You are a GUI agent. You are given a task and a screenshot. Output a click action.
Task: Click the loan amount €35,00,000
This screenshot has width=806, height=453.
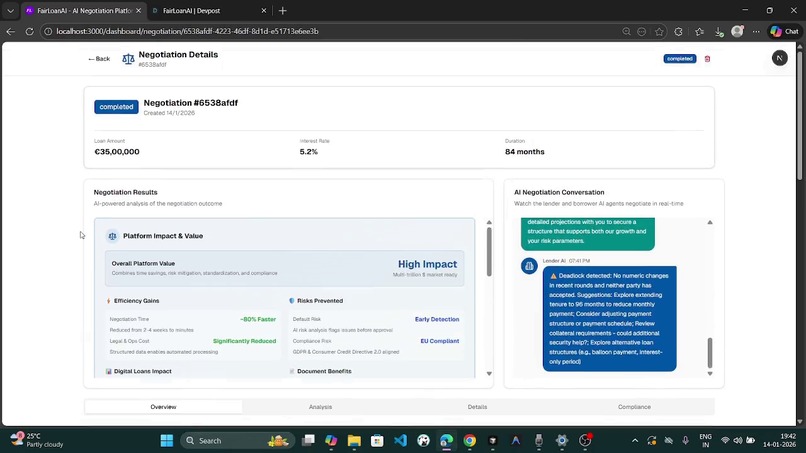pos(117,152)
